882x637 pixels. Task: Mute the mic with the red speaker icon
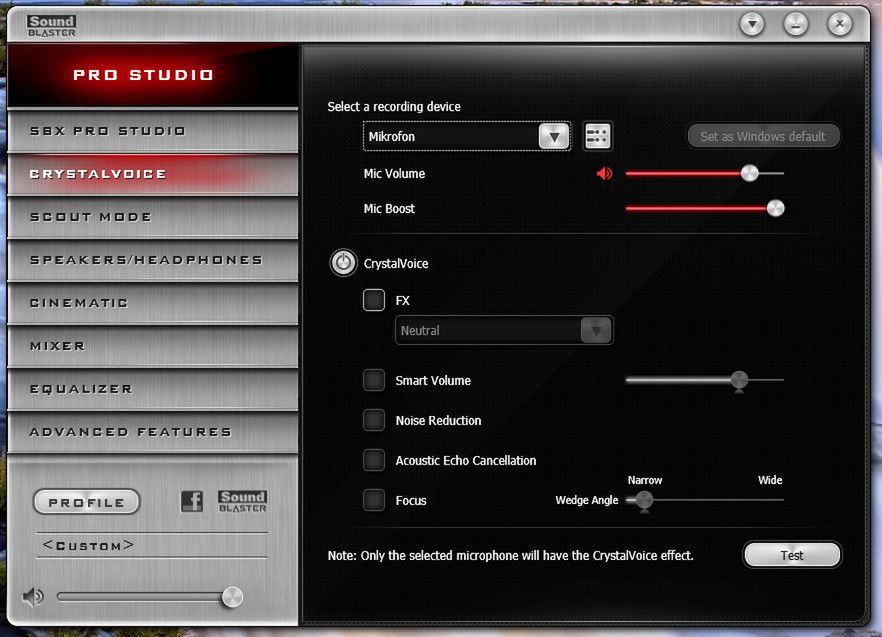tap(605, 173)
